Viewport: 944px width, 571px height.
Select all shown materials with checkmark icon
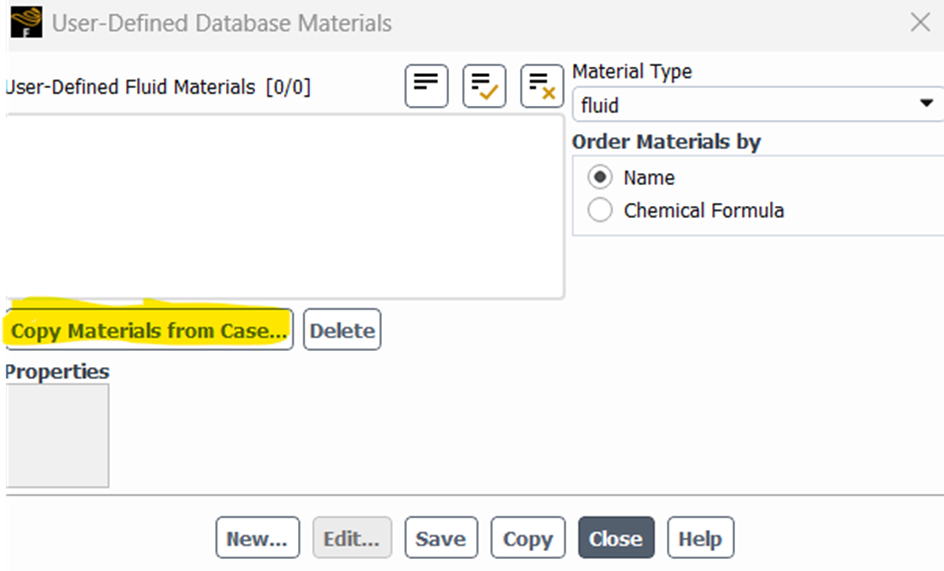pyautogui.click(x=484, y=86)
